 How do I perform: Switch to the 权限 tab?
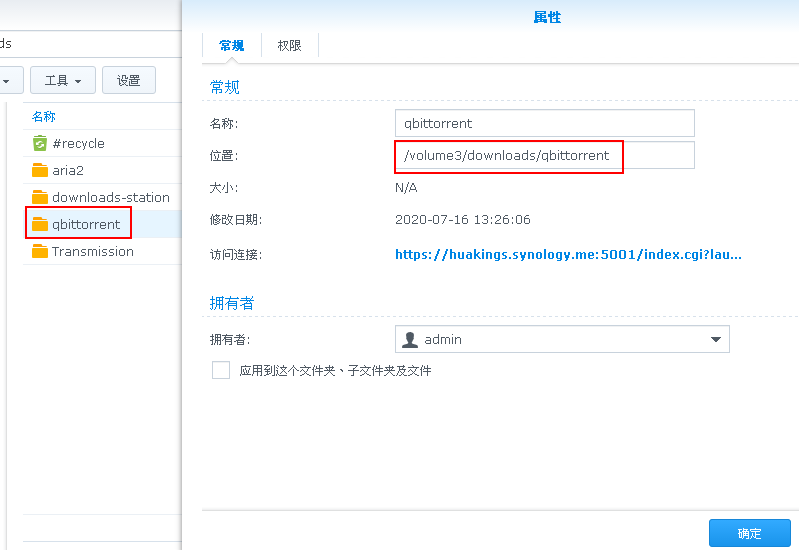coord(289,46)
